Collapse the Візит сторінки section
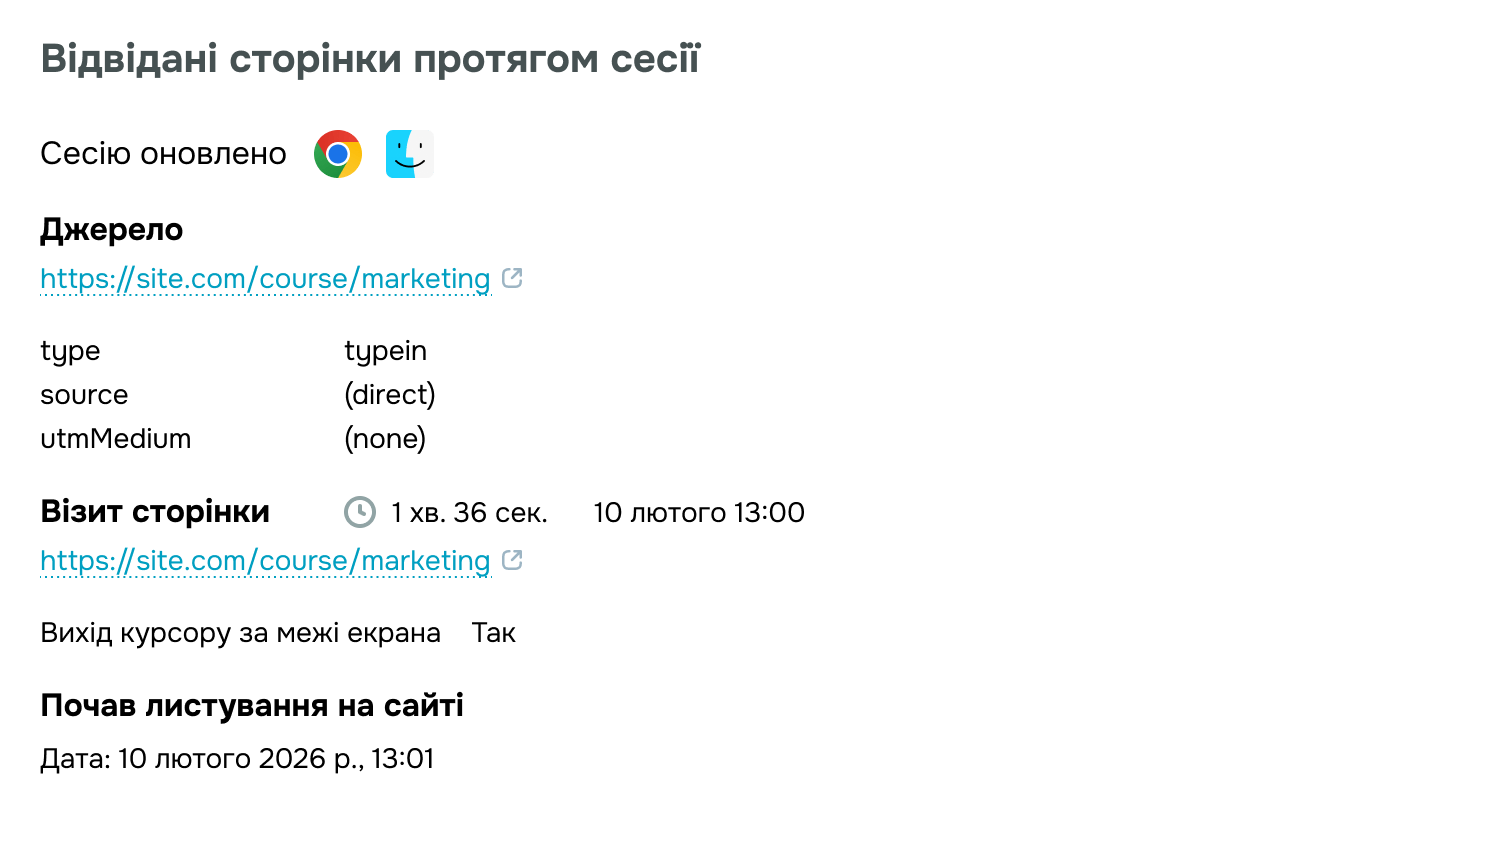This screenshot has height=848, width=1508. pos(155,511)
